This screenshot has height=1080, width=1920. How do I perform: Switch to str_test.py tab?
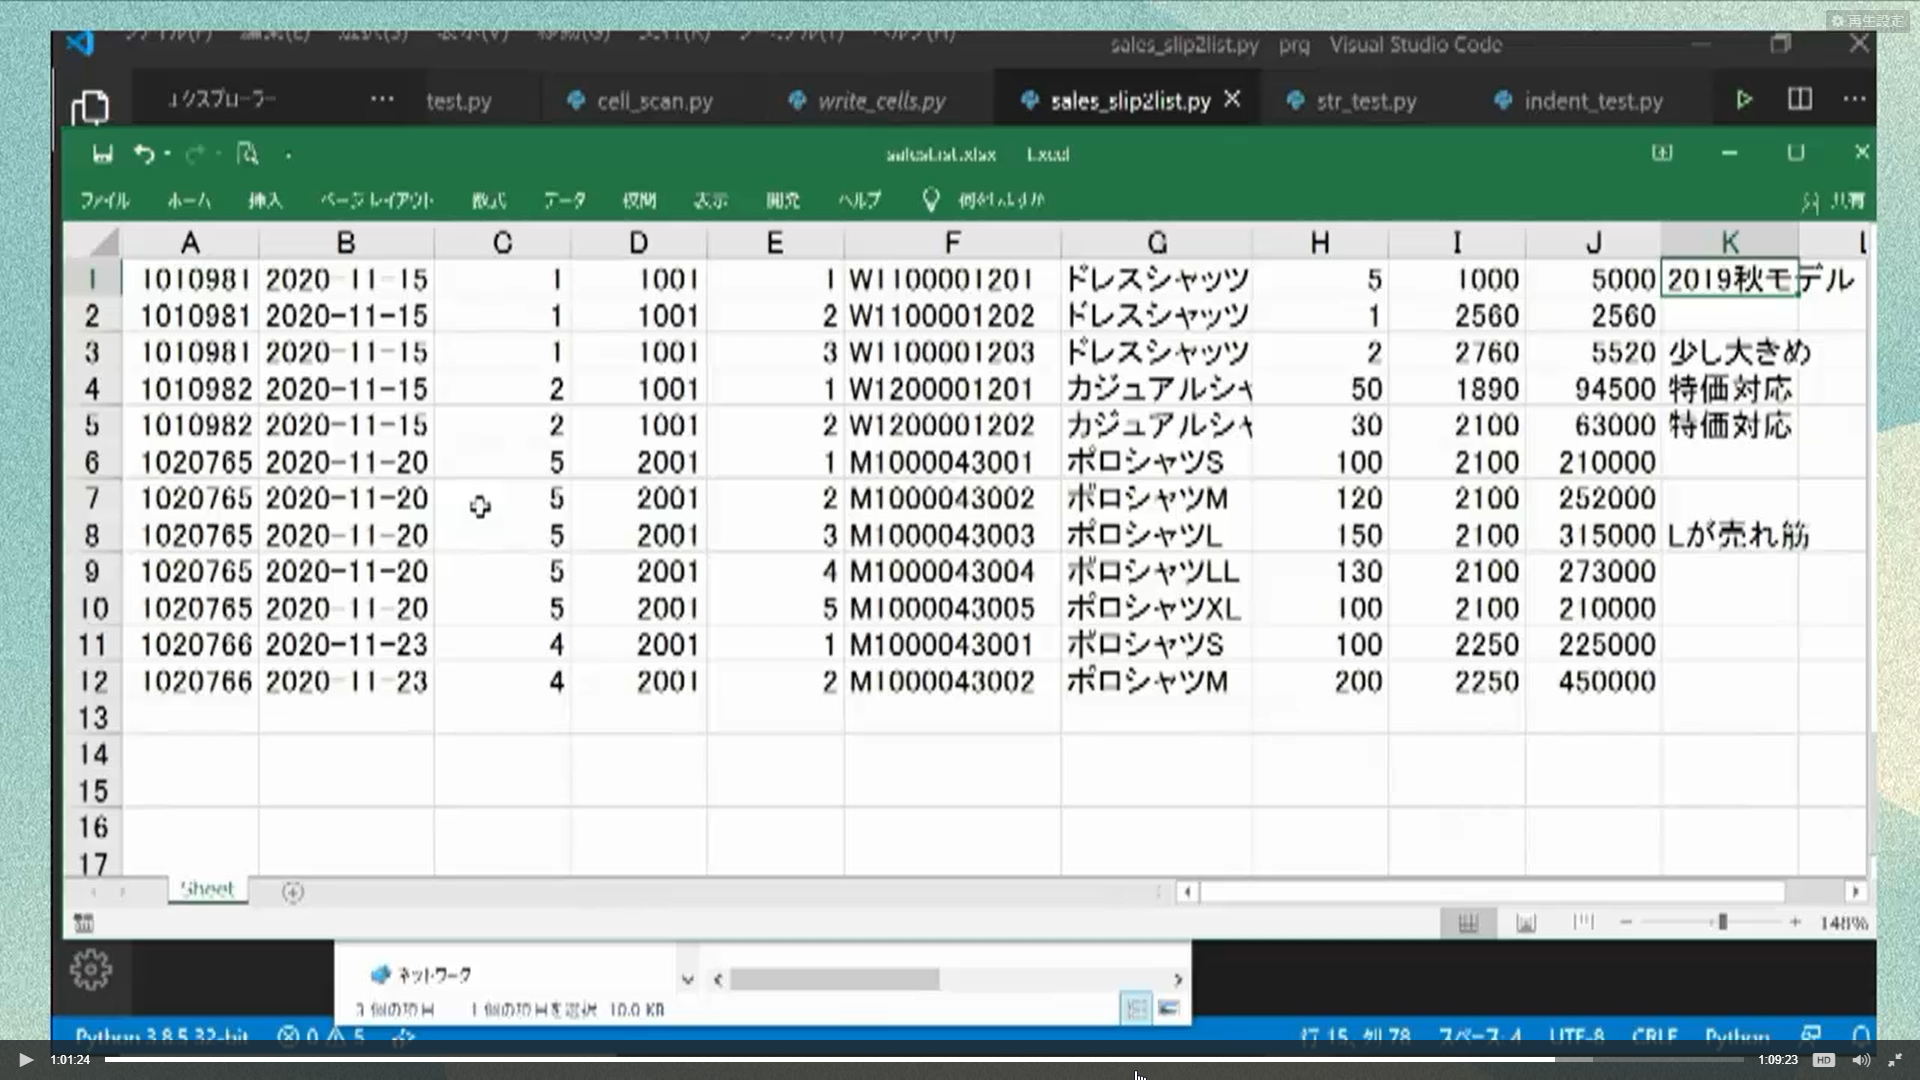coord(1366,101)
